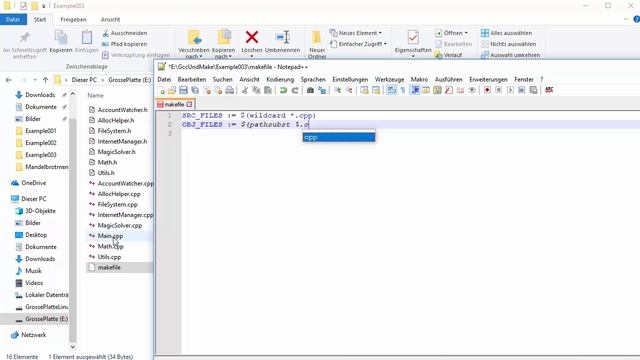Open the Document Map panel icon

(x=437, y=90)
